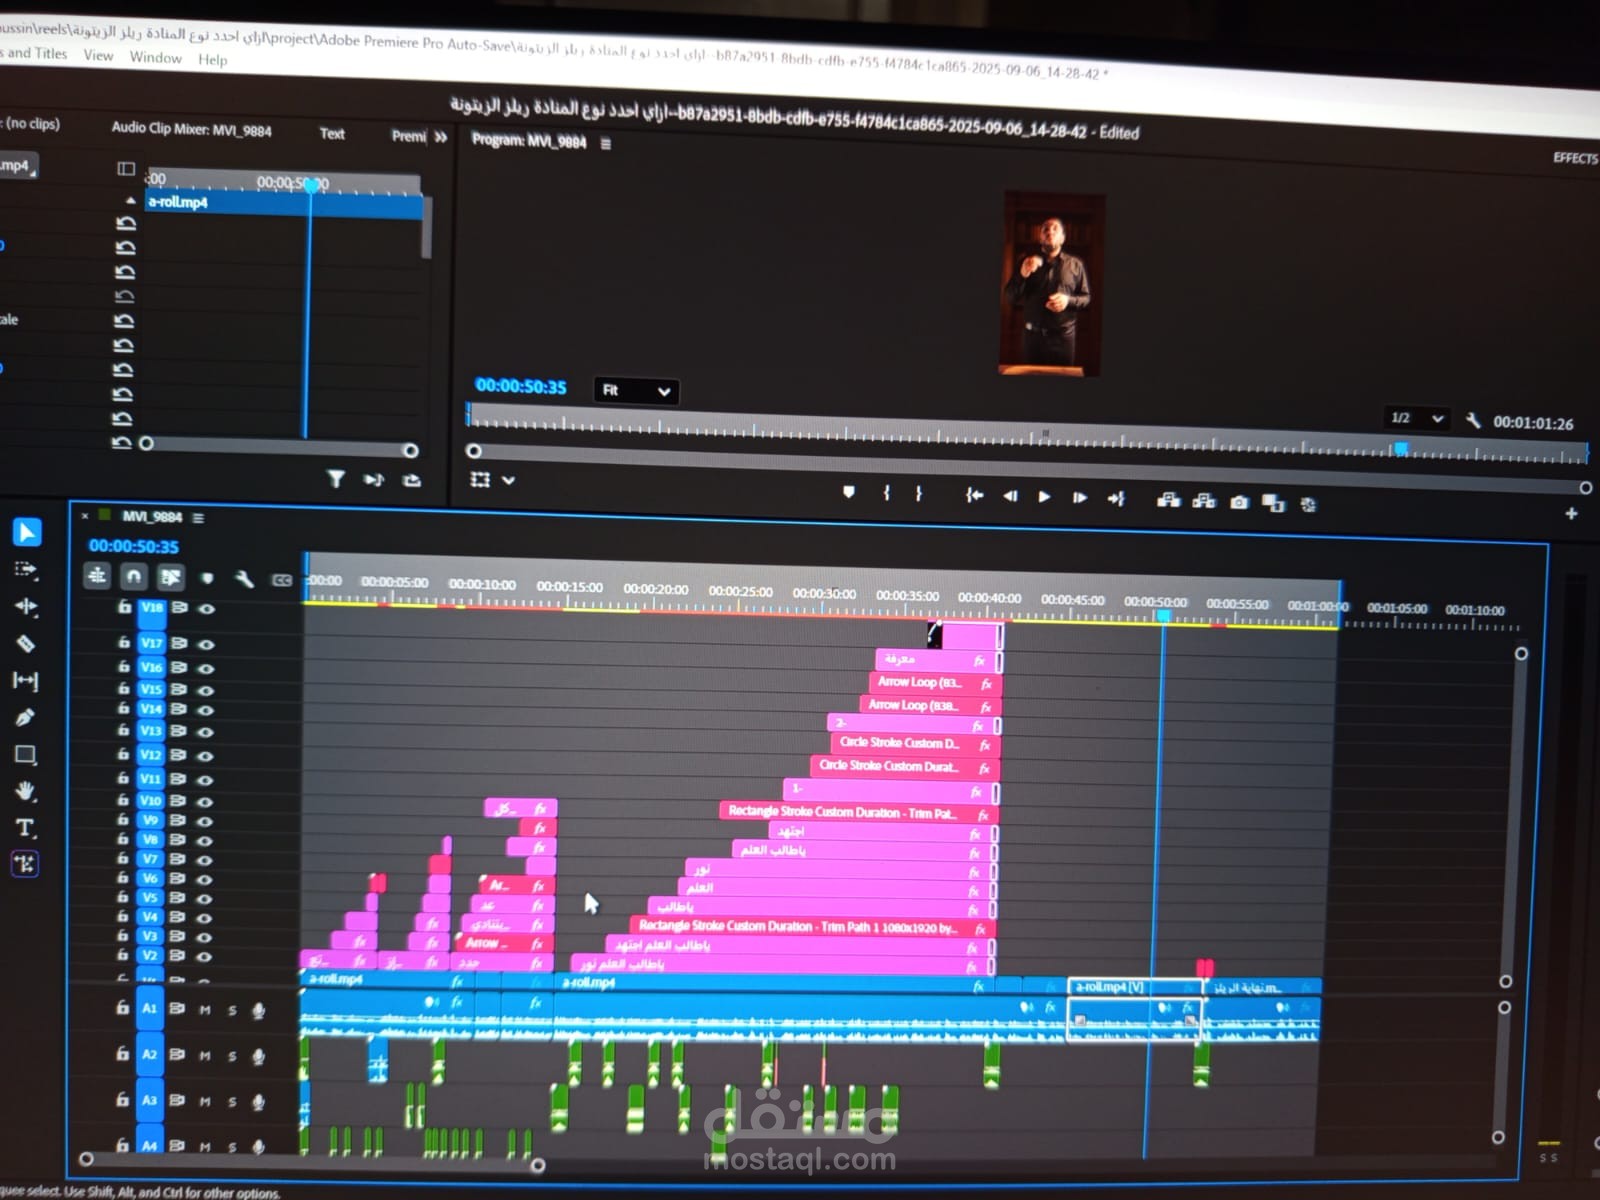Select the Slip tool
Viewport: 1600px width, 1200px height.
25,681
